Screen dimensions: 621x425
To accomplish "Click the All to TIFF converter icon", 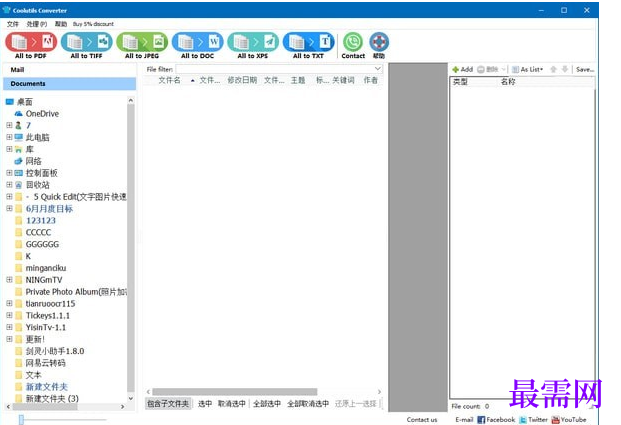I will click(x=86, y=42).
